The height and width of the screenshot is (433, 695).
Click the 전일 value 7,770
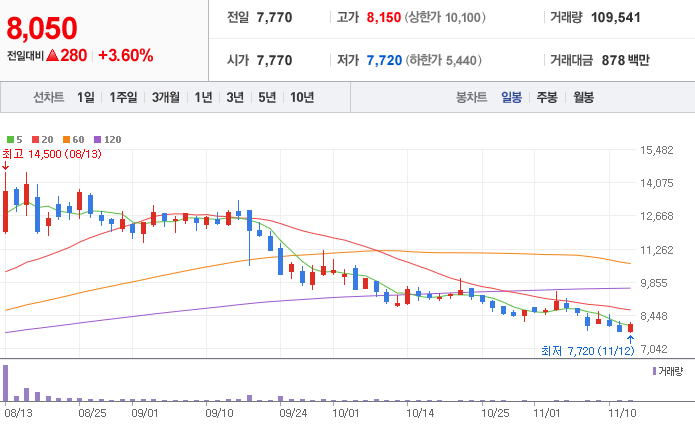(x=274, y=18)
